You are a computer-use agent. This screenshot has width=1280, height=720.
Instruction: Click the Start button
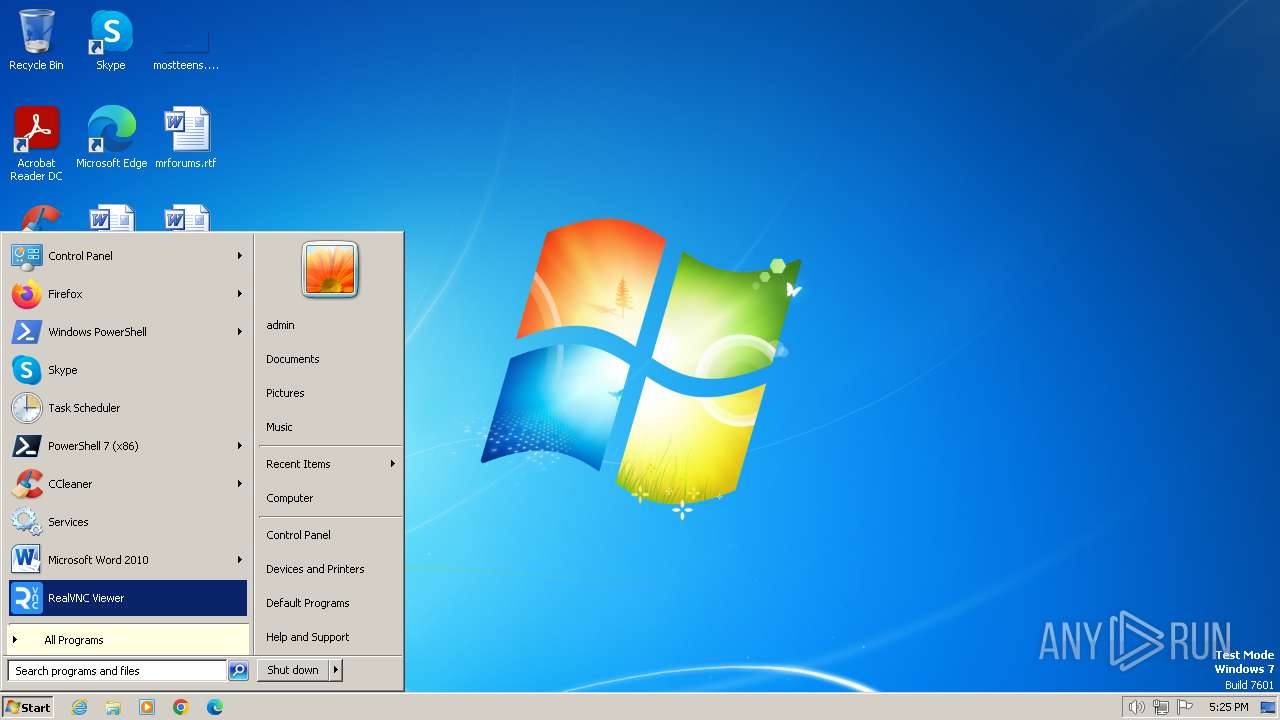pos(28,707)
